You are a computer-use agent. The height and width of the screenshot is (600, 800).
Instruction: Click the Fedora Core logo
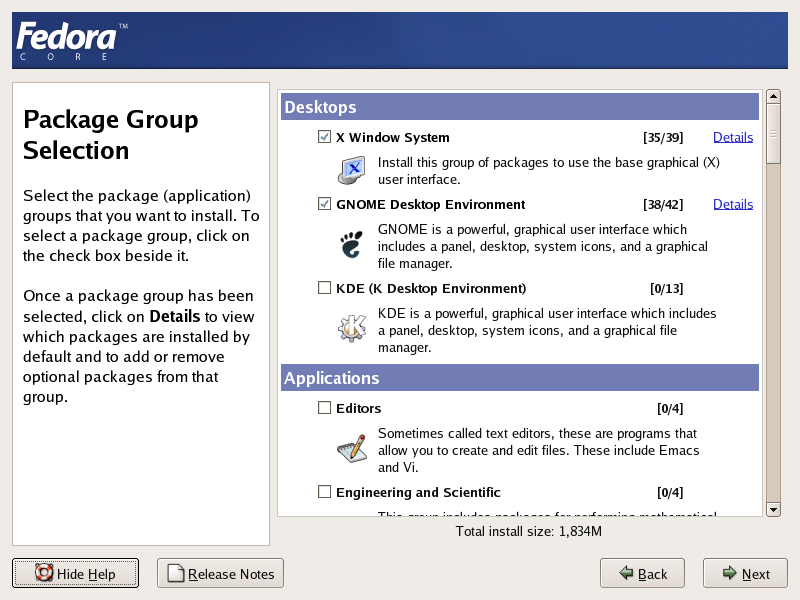coord(72,41)
